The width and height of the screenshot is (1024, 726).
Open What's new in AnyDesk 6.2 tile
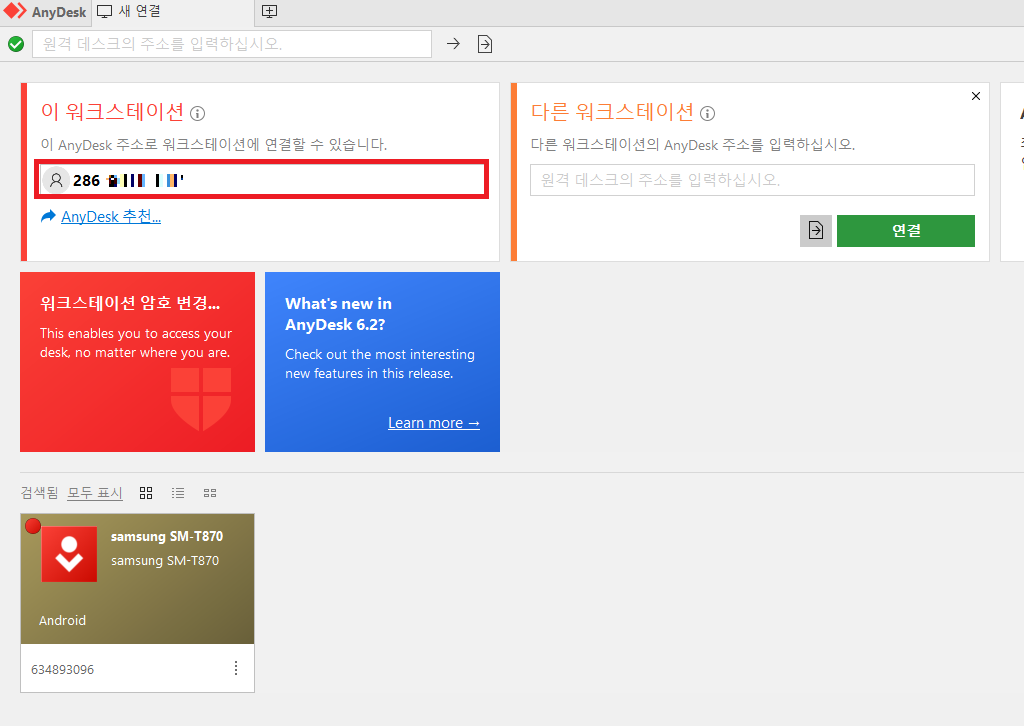[x=382, y=362]
